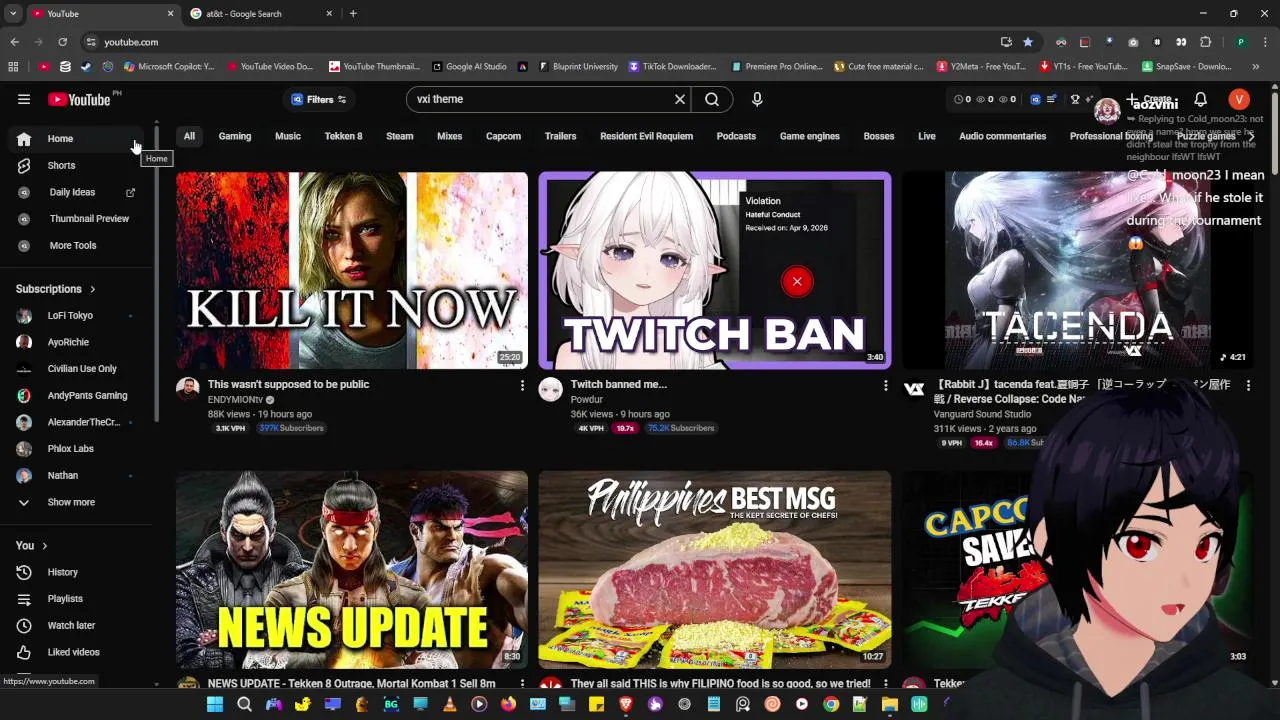
Task: Open Nathan subscription channel
Action: [x=75, y=475]
